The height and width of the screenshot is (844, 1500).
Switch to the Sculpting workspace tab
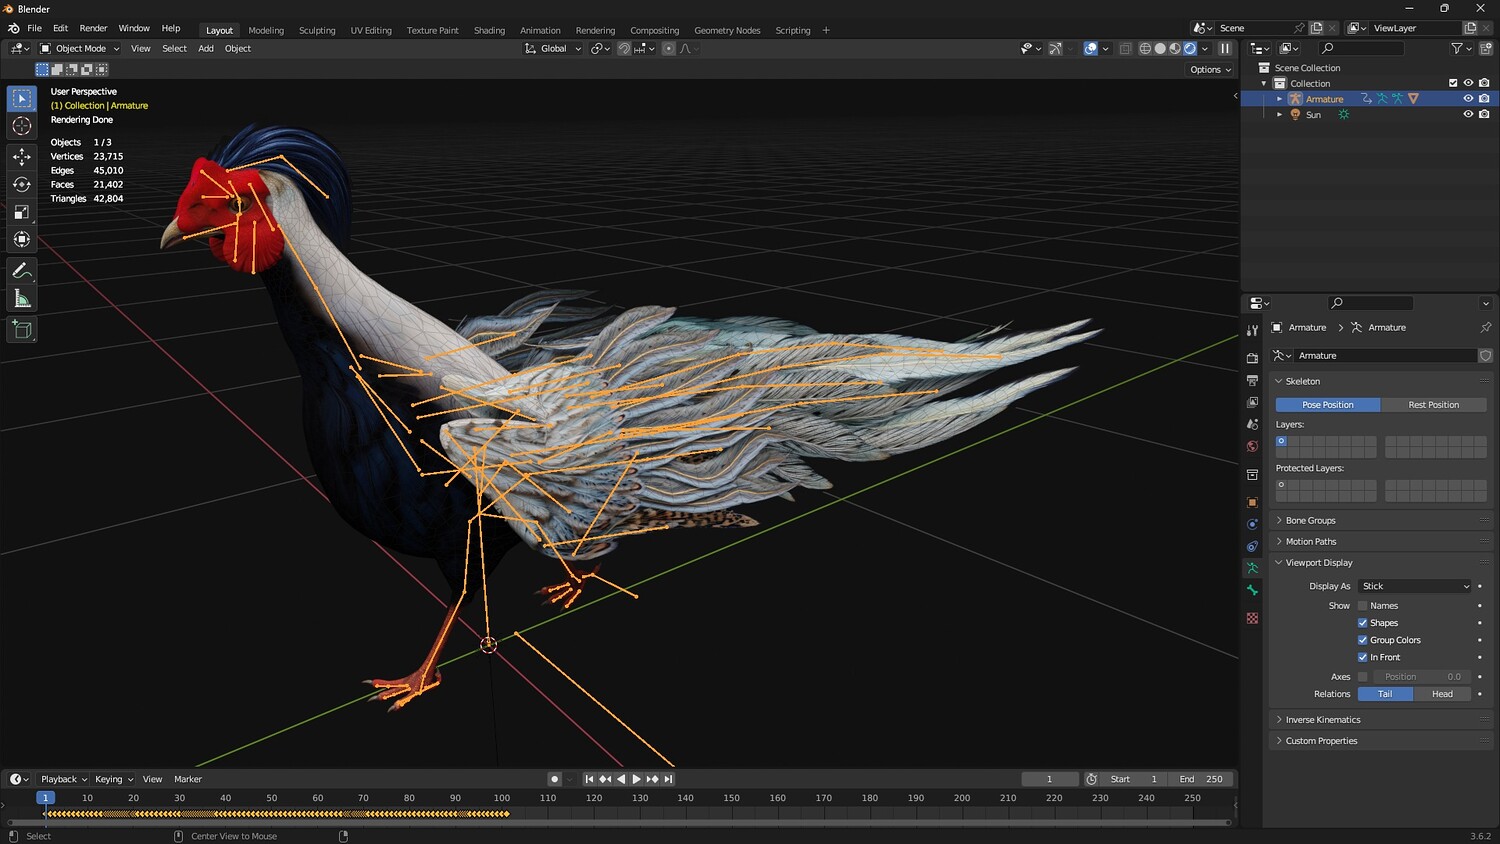click(317, 30)
